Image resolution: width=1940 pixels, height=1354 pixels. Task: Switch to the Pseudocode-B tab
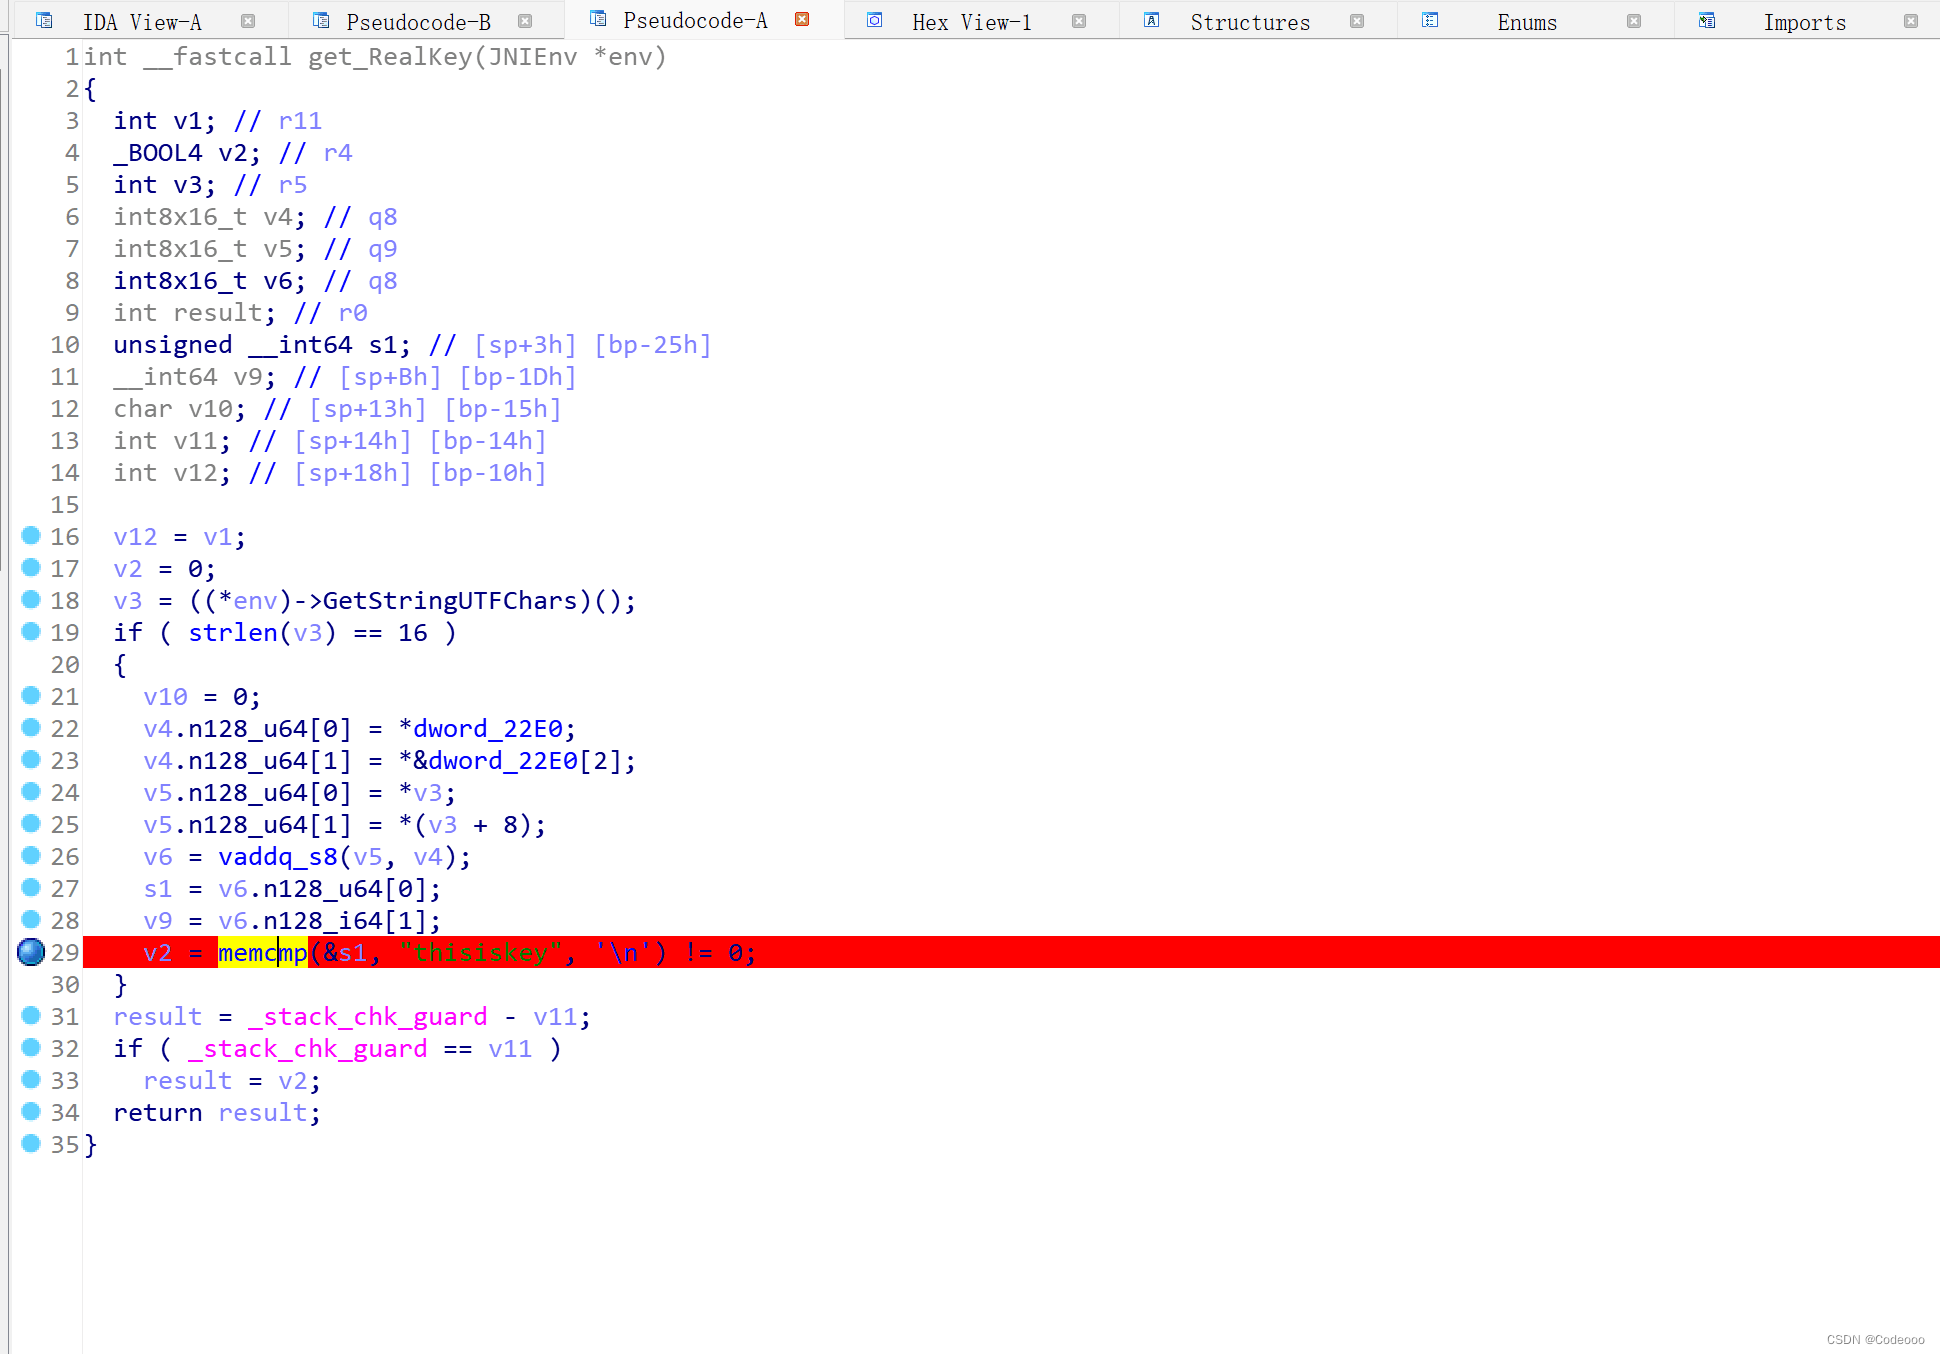click(418, 22)
